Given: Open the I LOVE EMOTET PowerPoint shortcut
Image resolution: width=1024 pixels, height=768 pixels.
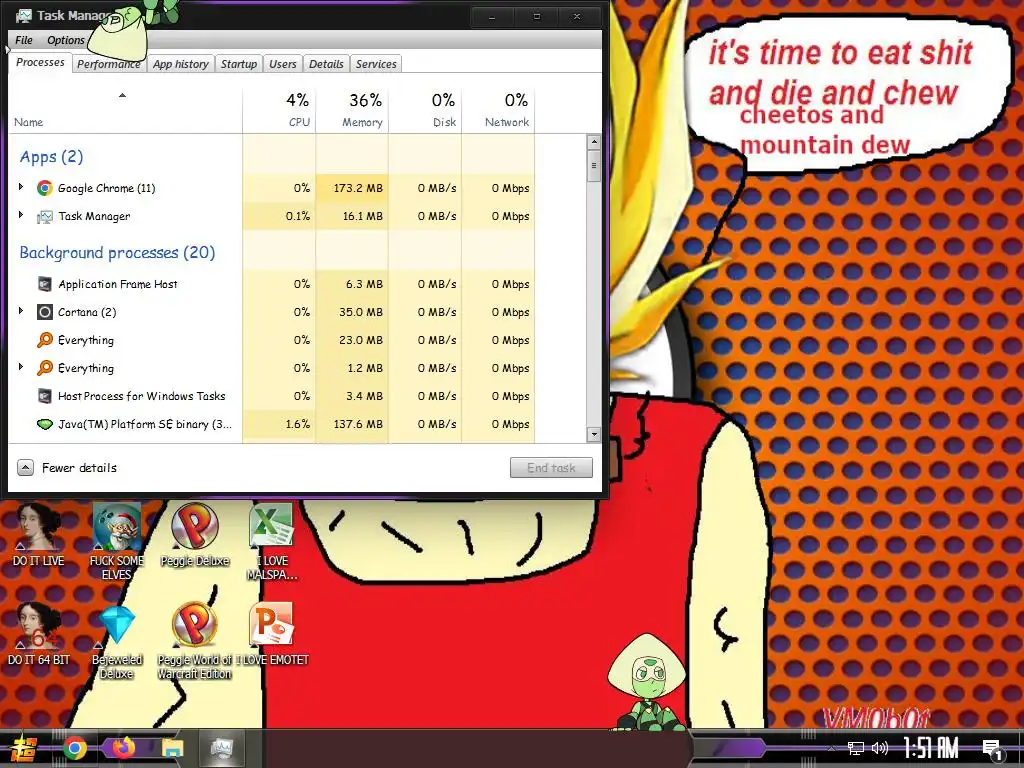Looking at the screenshot, I should click(x=272, y=633).
